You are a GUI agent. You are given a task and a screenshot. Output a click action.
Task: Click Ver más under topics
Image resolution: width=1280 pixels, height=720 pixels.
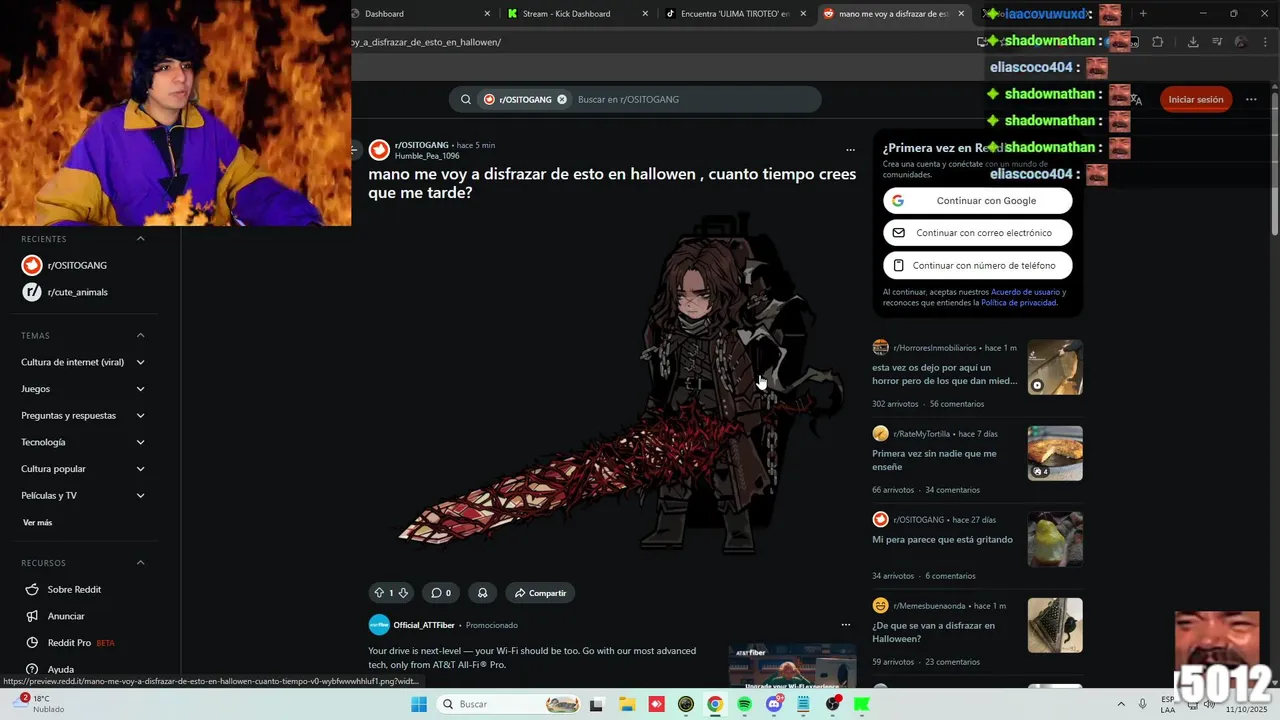tap(37, 522)
